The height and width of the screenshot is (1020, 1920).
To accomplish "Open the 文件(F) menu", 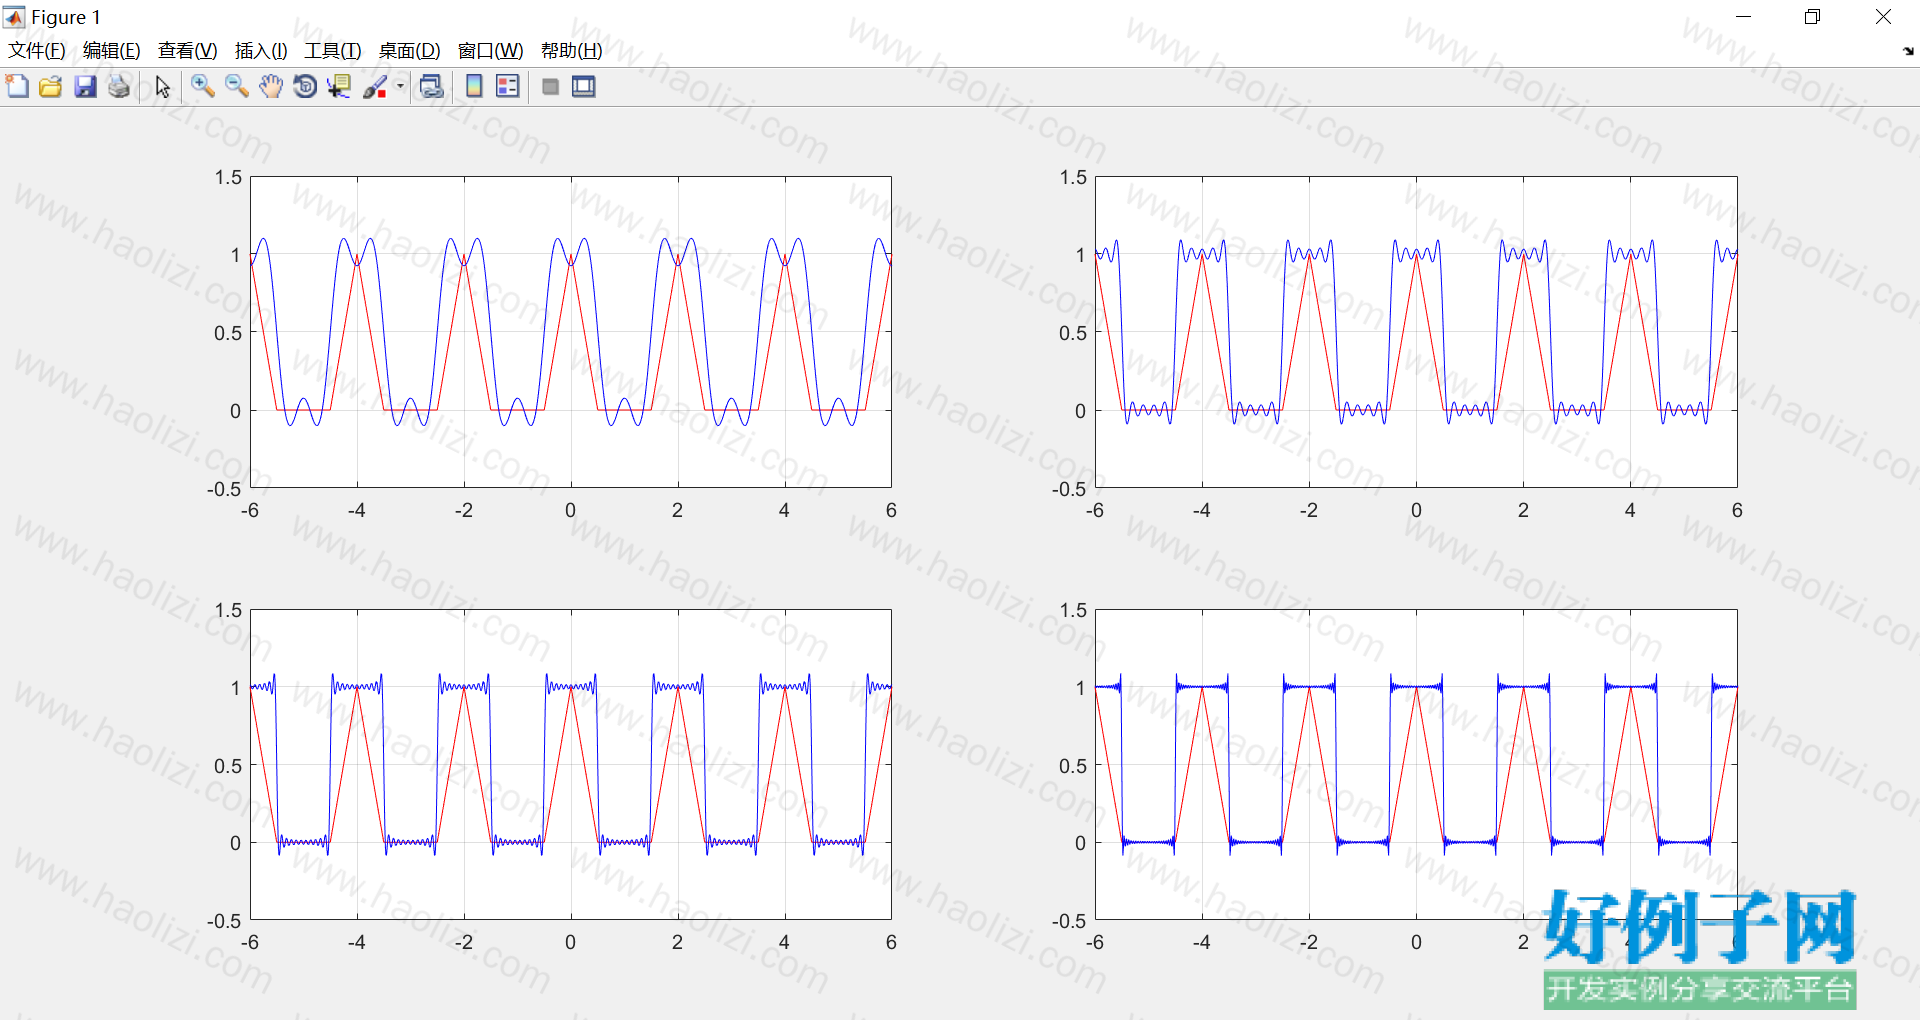I will (x=37, y=51).
